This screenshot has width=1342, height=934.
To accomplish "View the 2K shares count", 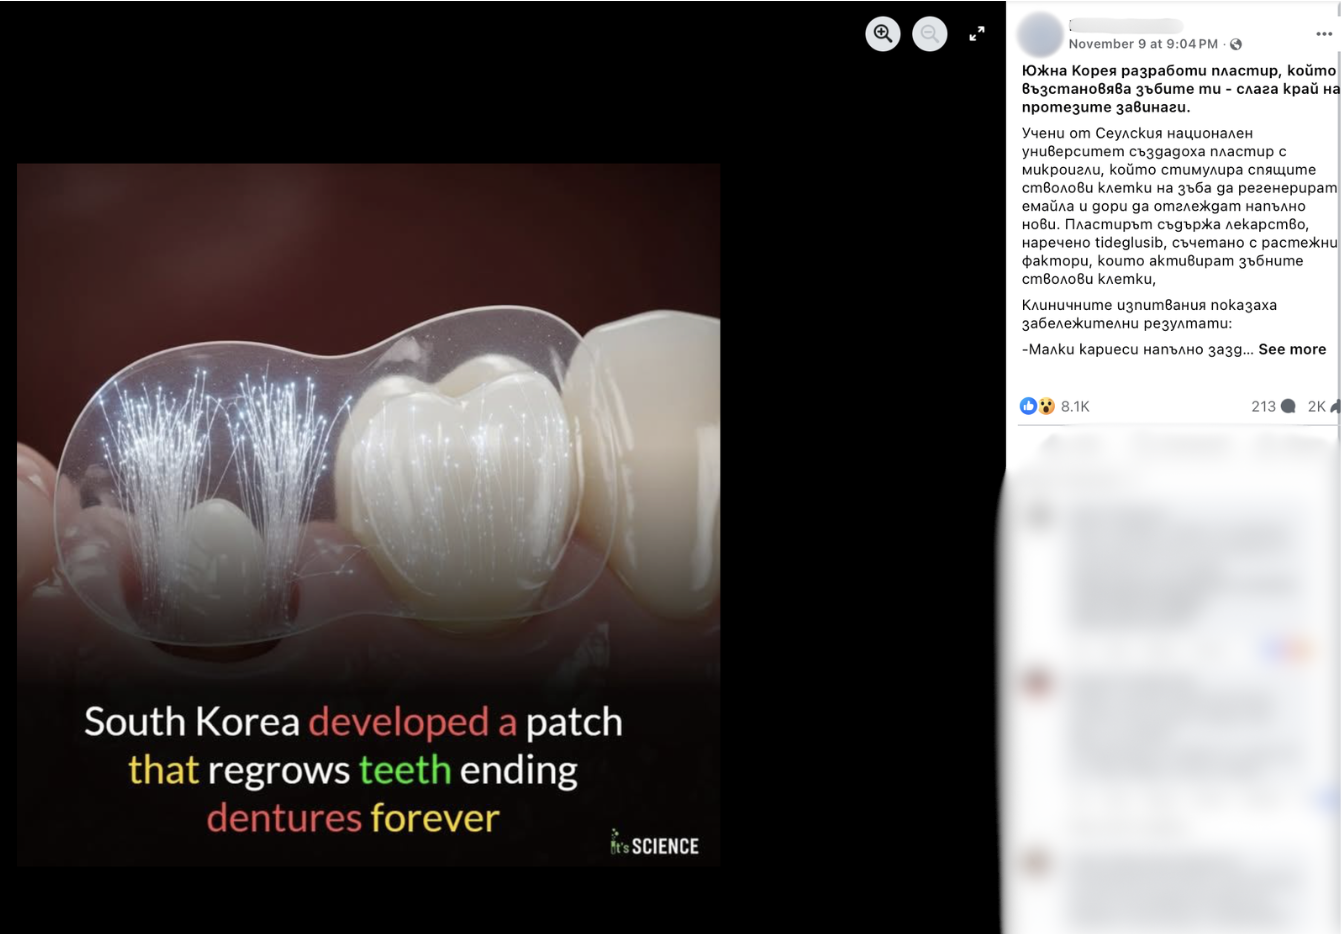I will point(1316,406).
